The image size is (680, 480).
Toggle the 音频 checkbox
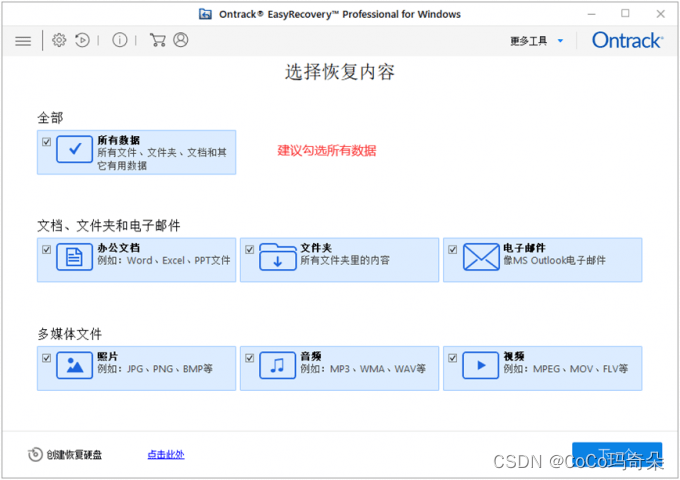coord(250,358)
